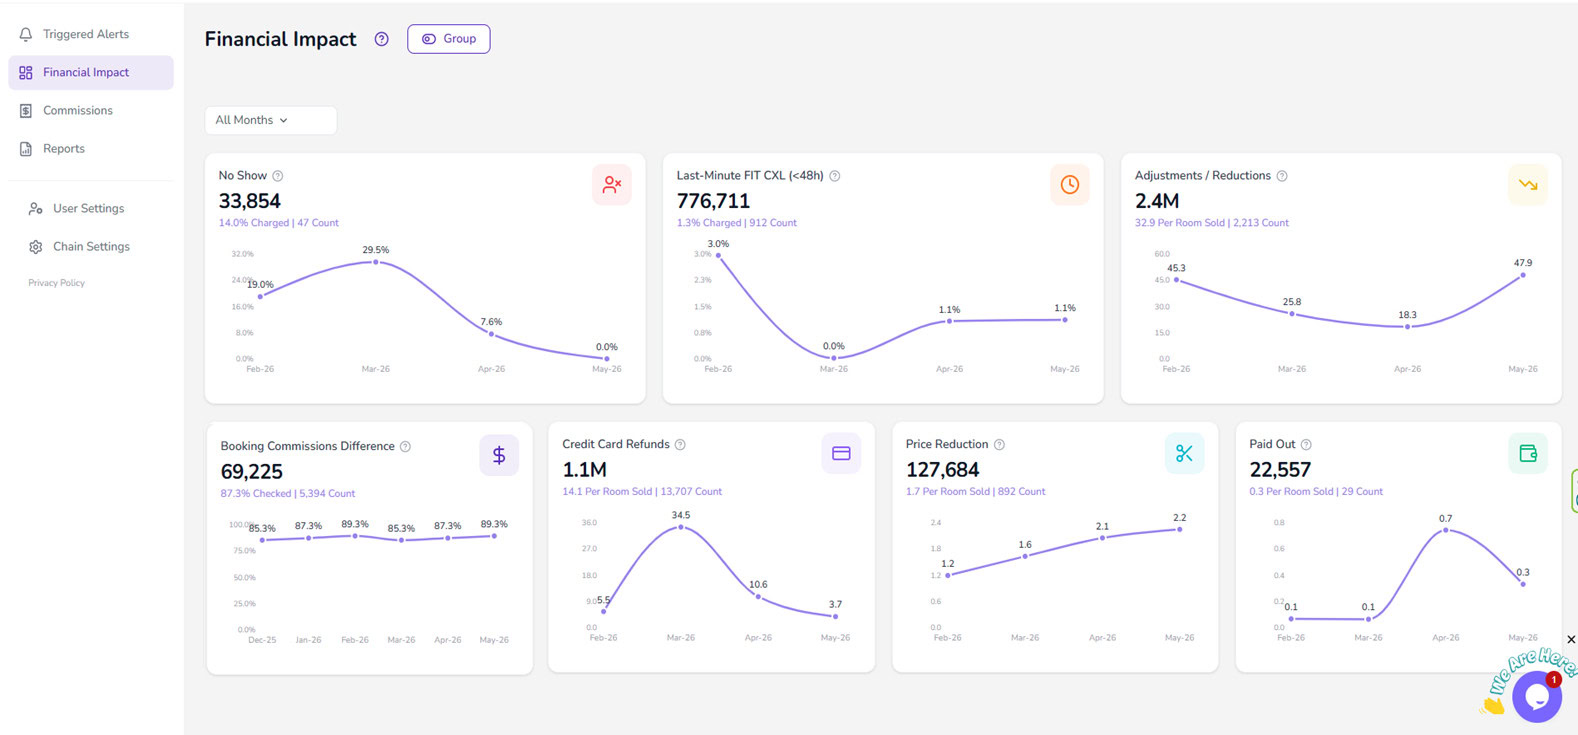Click the info icon next to Booking Commissions Difference
The image size is (1578, 735).
coord(405,447)
